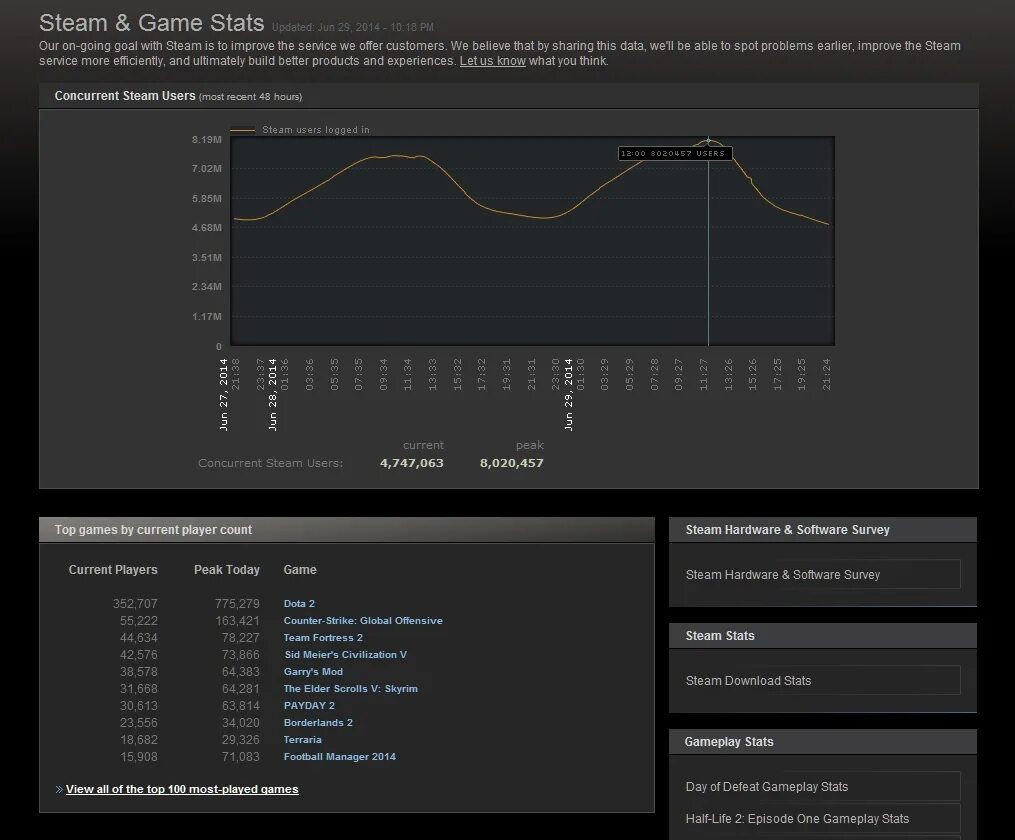Screen dimensions: 1015x840
Task: Open the Borderlands 2 link
Action: coord(318,722)
